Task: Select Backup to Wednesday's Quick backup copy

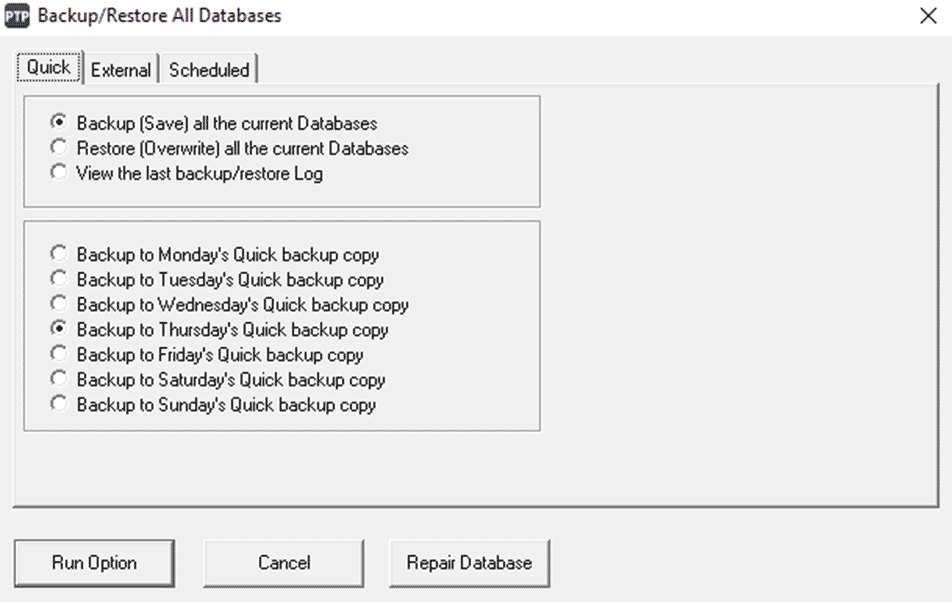Action: pyautogui.click(x=59, y=304)
